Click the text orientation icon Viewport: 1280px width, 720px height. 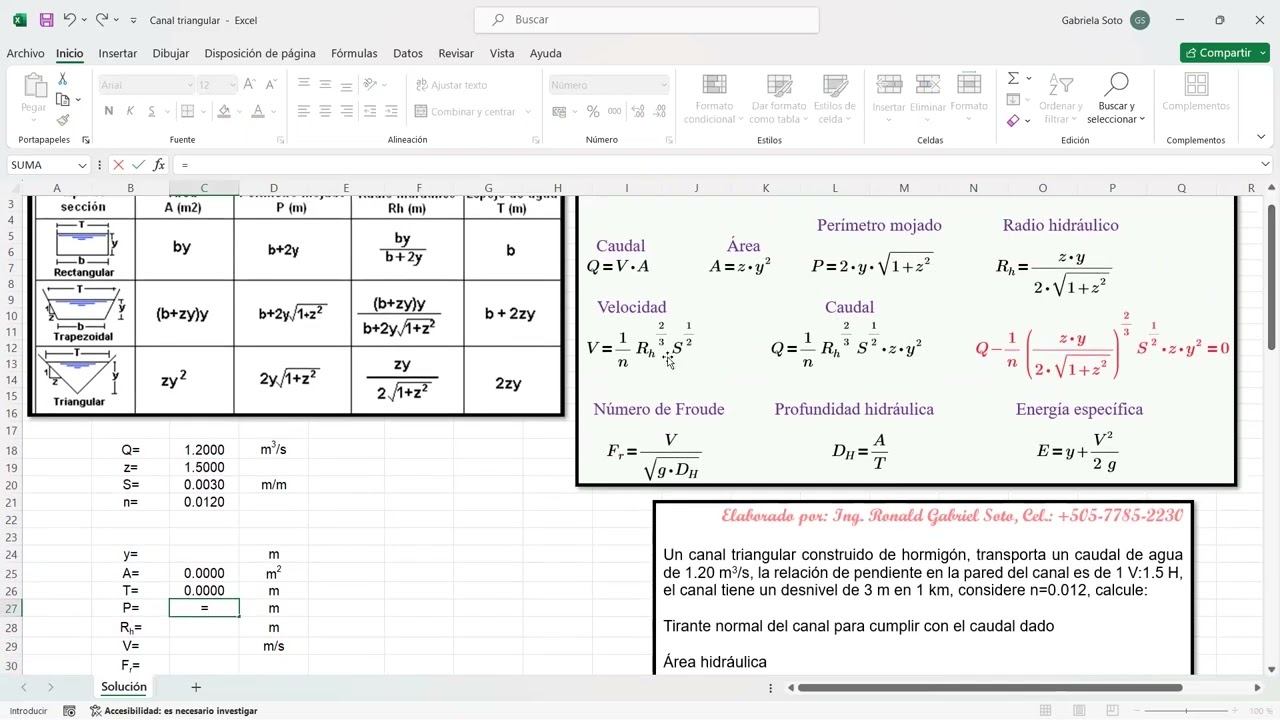click(x=370, y=85)
